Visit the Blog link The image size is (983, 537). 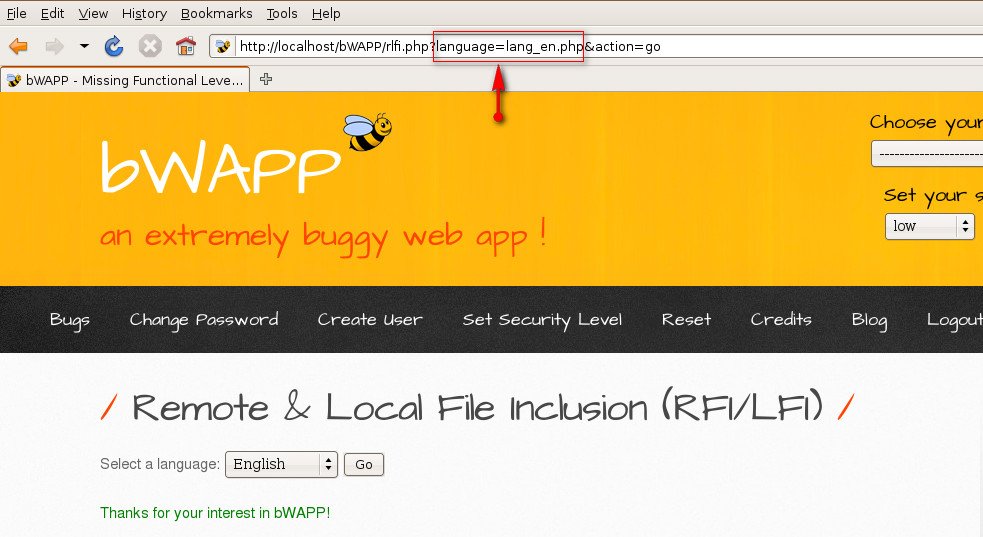click(x=869, y=320)
